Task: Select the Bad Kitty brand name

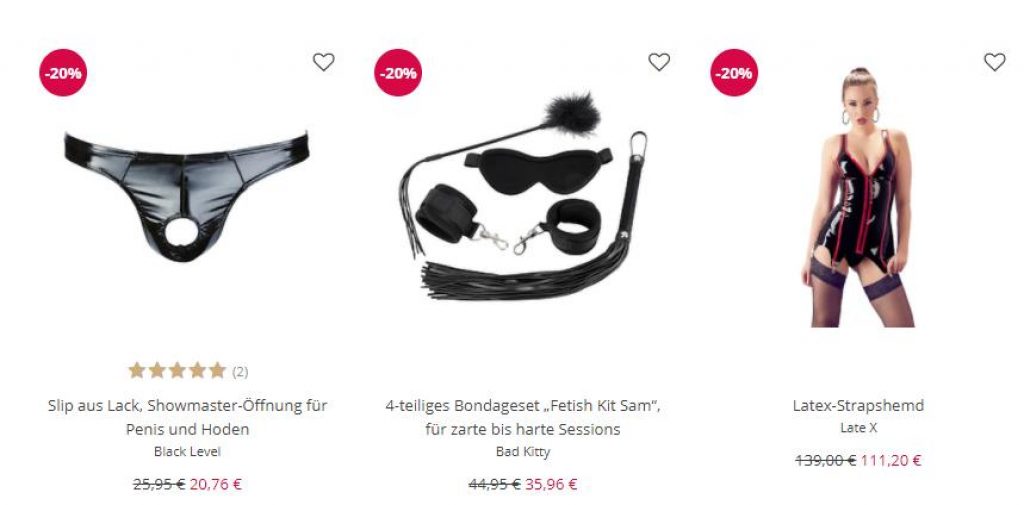Action: pyautogui.click(x=522, y=451)
